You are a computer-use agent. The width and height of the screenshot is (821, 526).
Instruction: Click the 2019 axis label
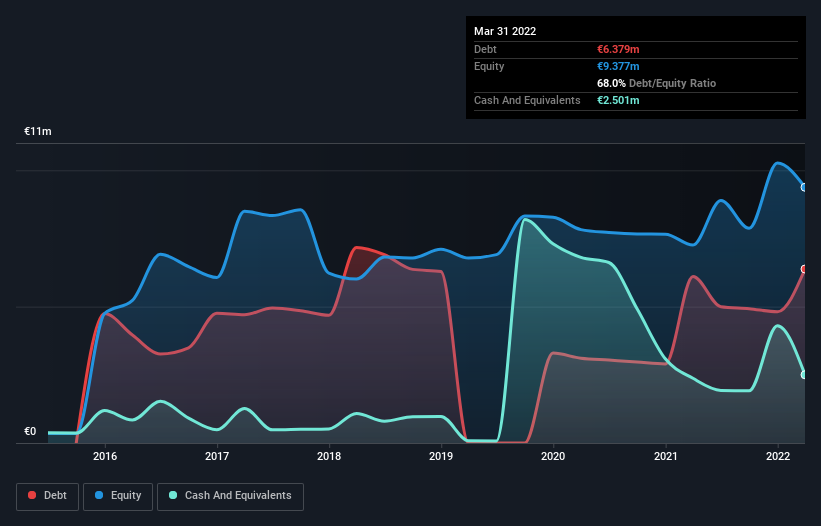(441, 456)
